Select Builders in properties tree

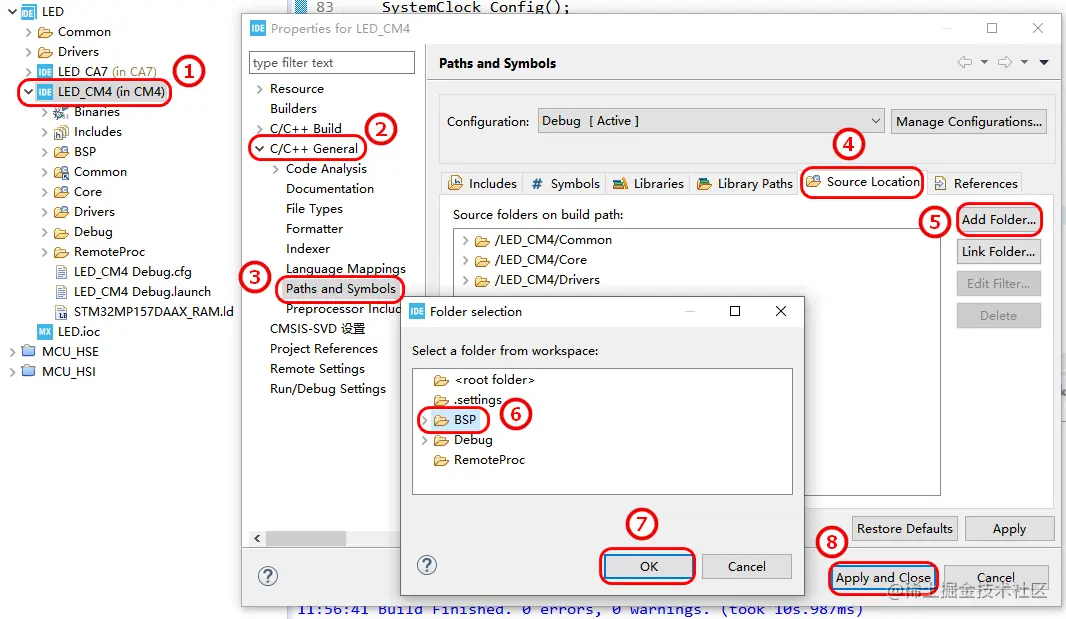[x=293, y=109]
